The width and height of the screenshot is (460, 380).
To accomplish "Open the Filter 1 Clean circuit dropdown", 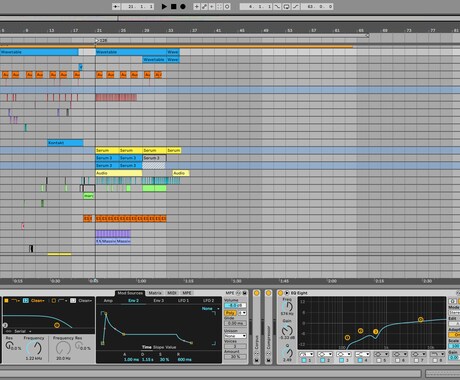I will [x=38, y=301].
